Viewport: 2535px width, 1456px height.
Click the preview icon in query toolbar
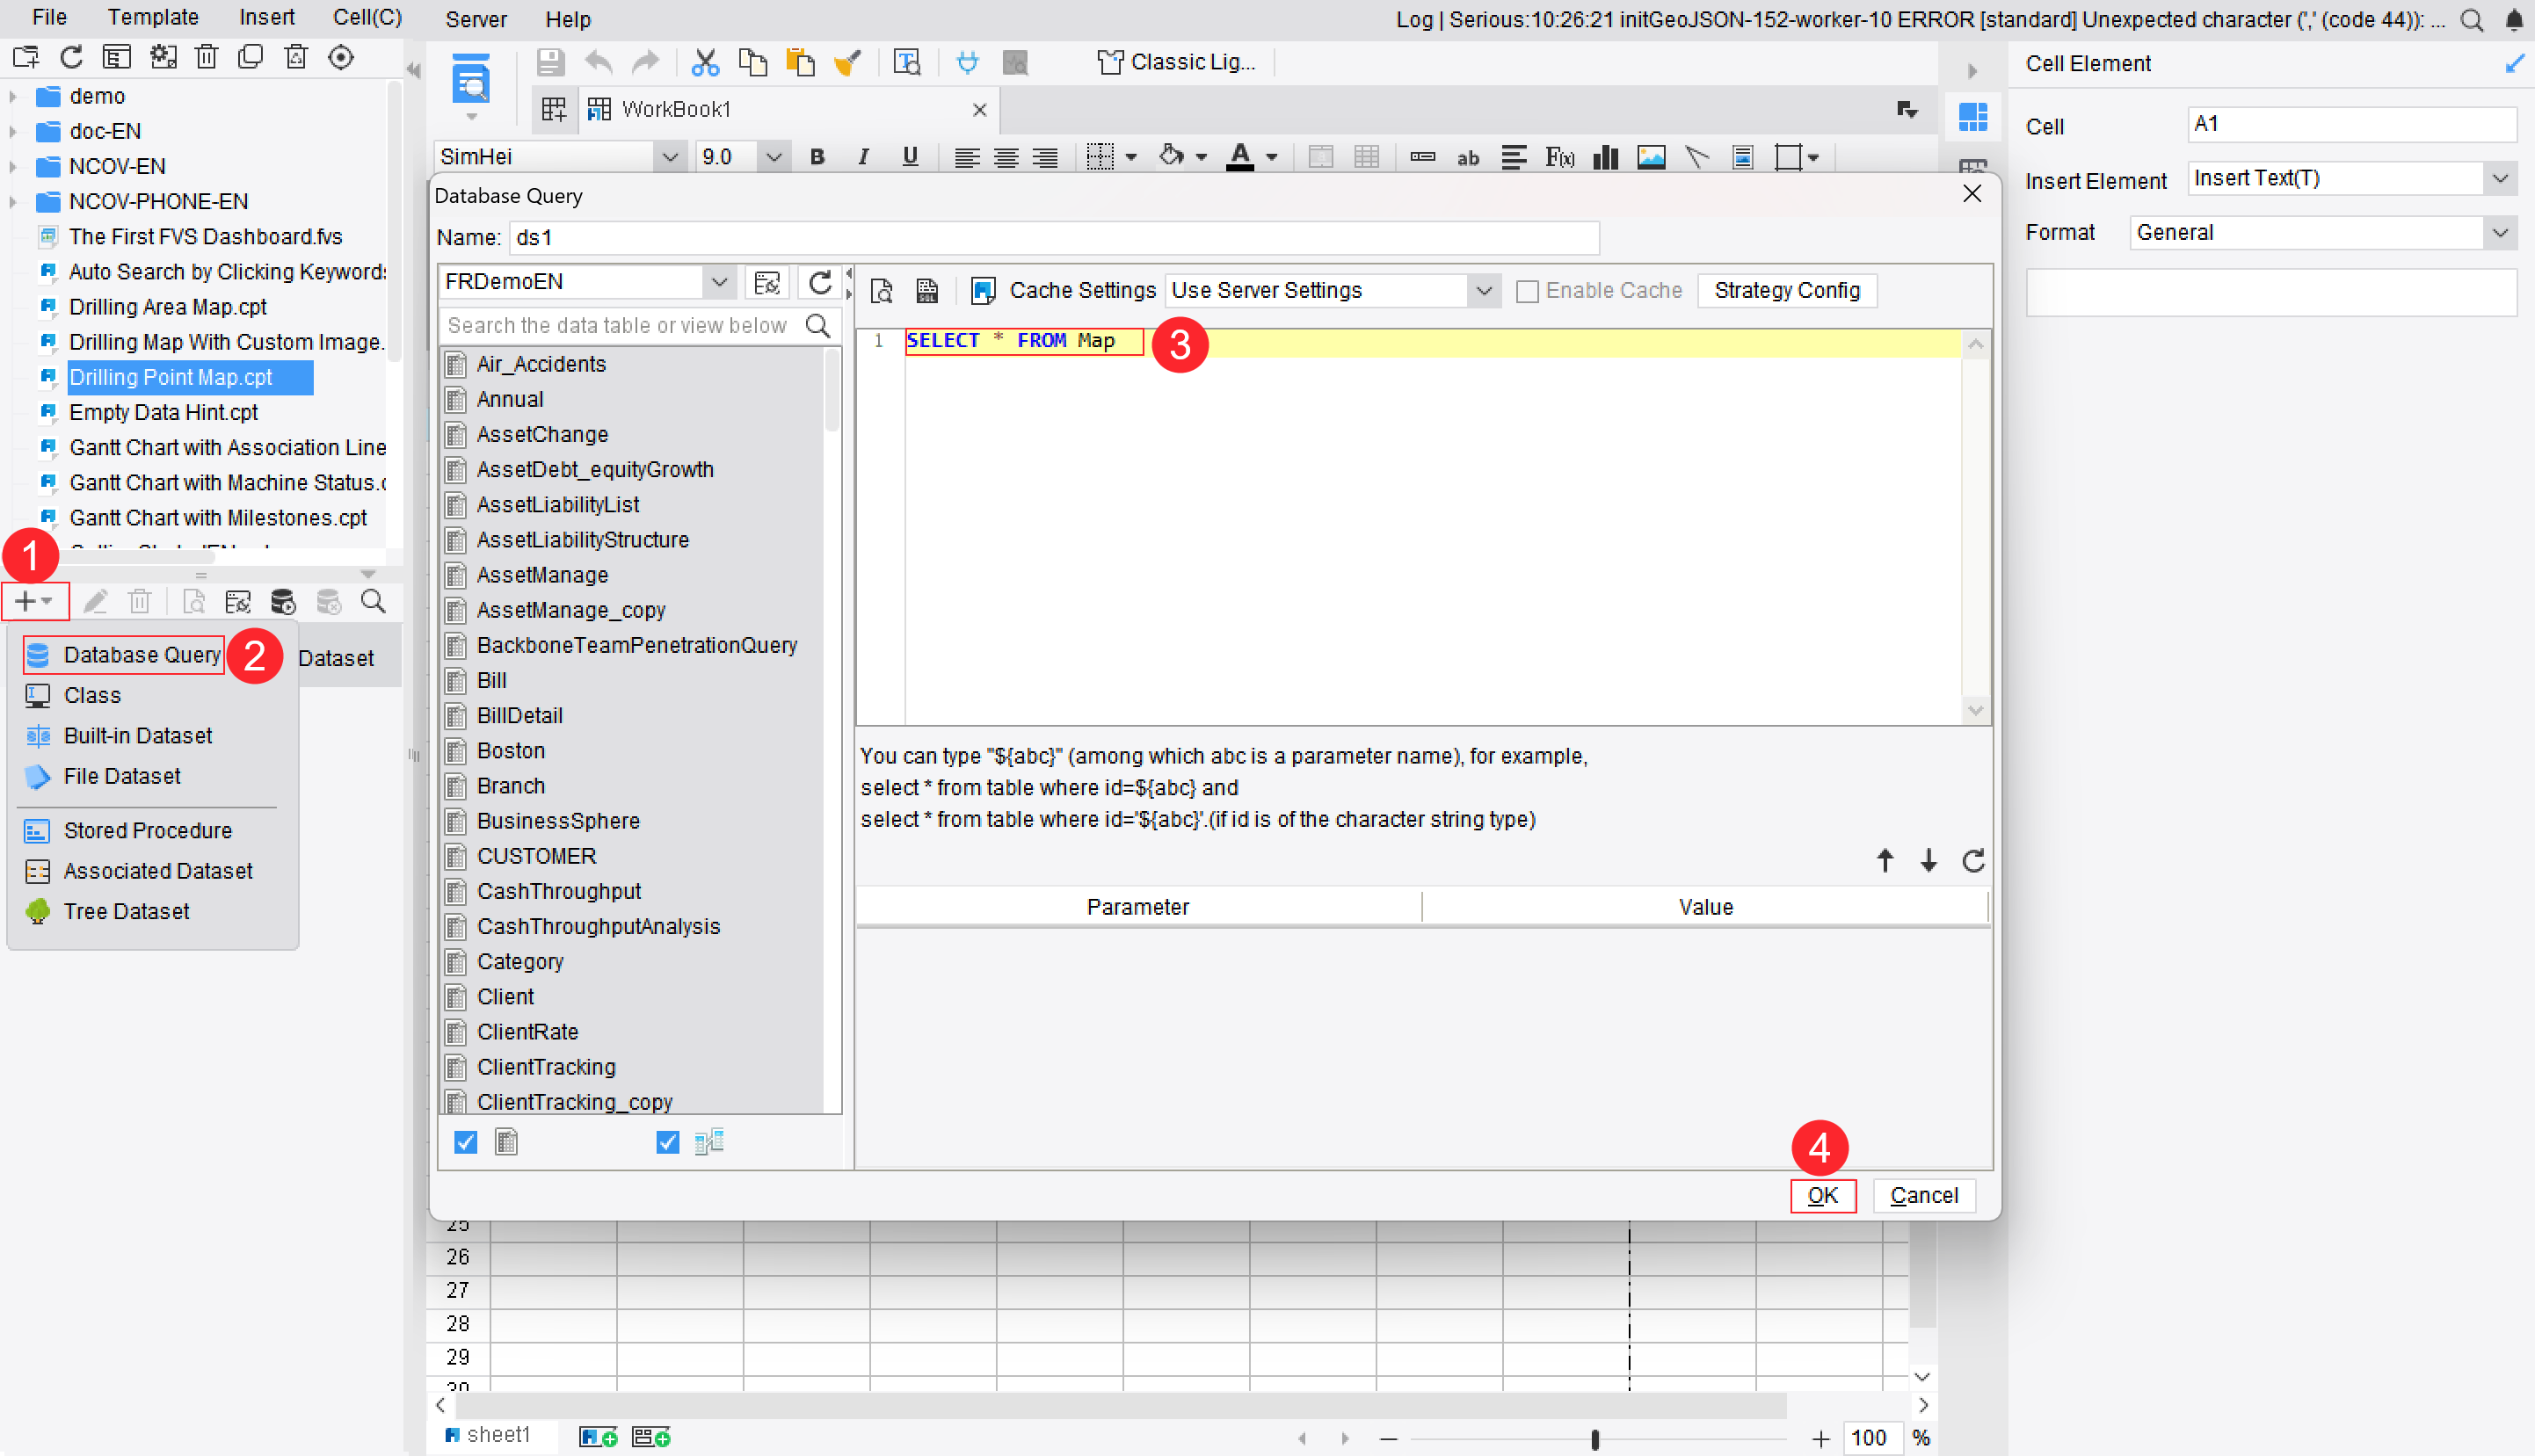tap(882, 291)
